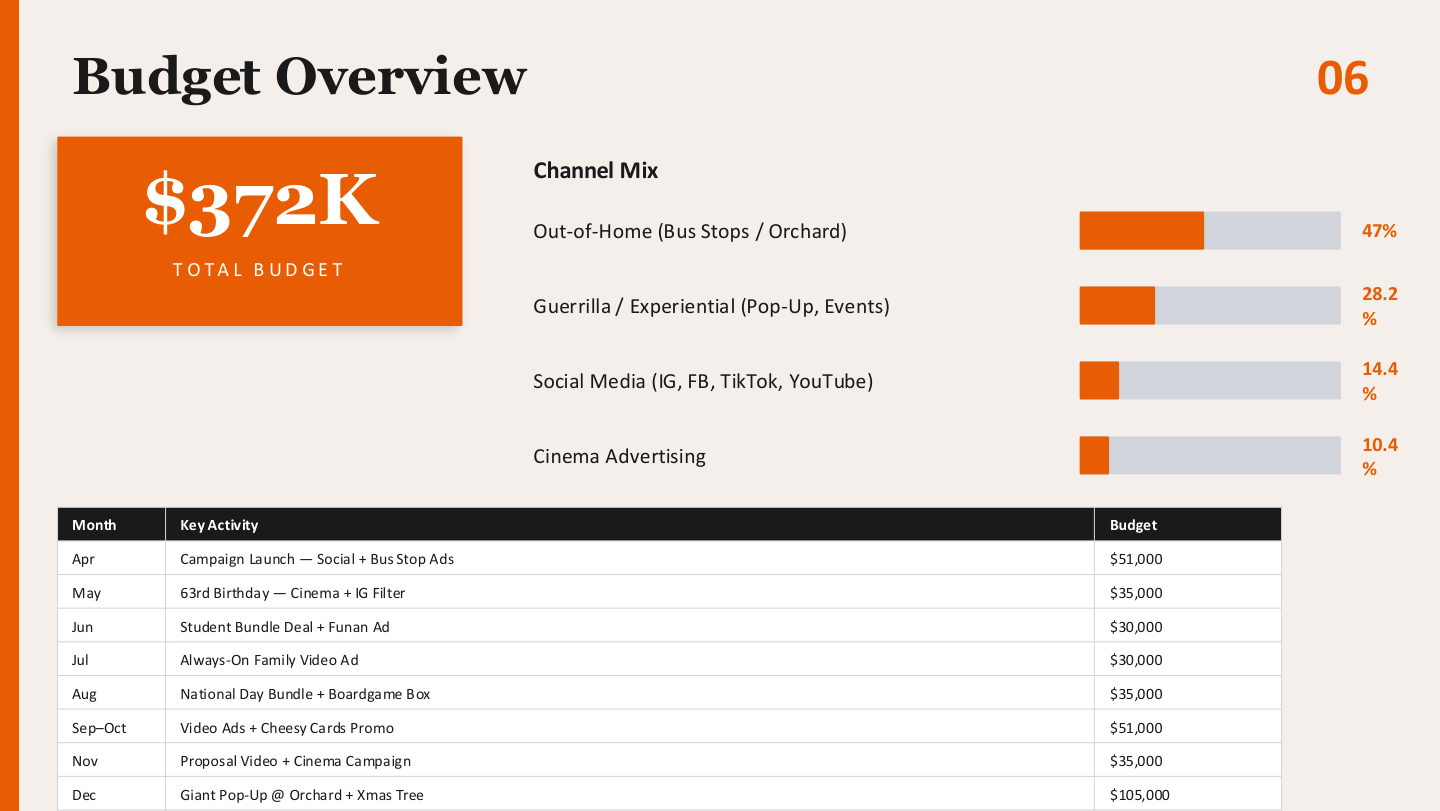The width and height of the screenshot is (1440, 811).
Task: Click the Month column header
Action: tap(94, 525)
